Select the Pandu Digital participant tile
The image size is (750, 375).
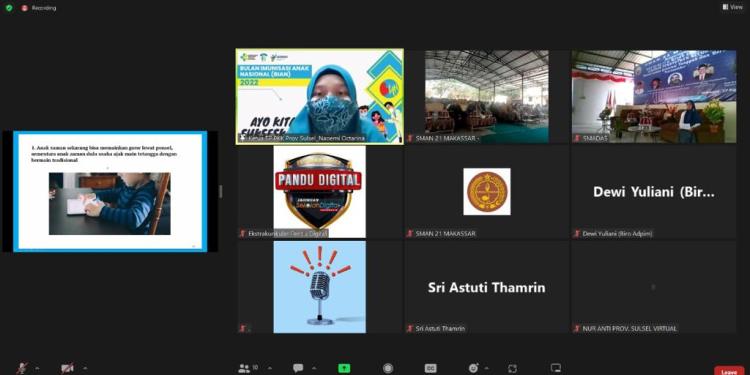click(320, 191)
